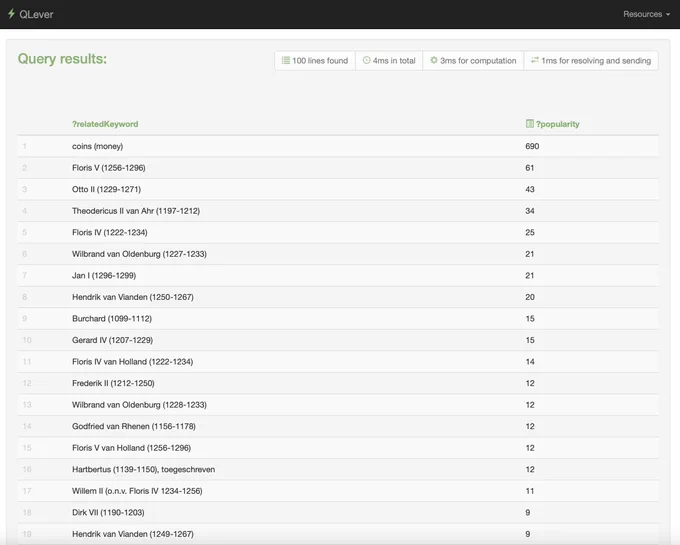This screenshot has height=545, width=680.
Task: Click the '3ms for computation' button
Action: point(473,61)
